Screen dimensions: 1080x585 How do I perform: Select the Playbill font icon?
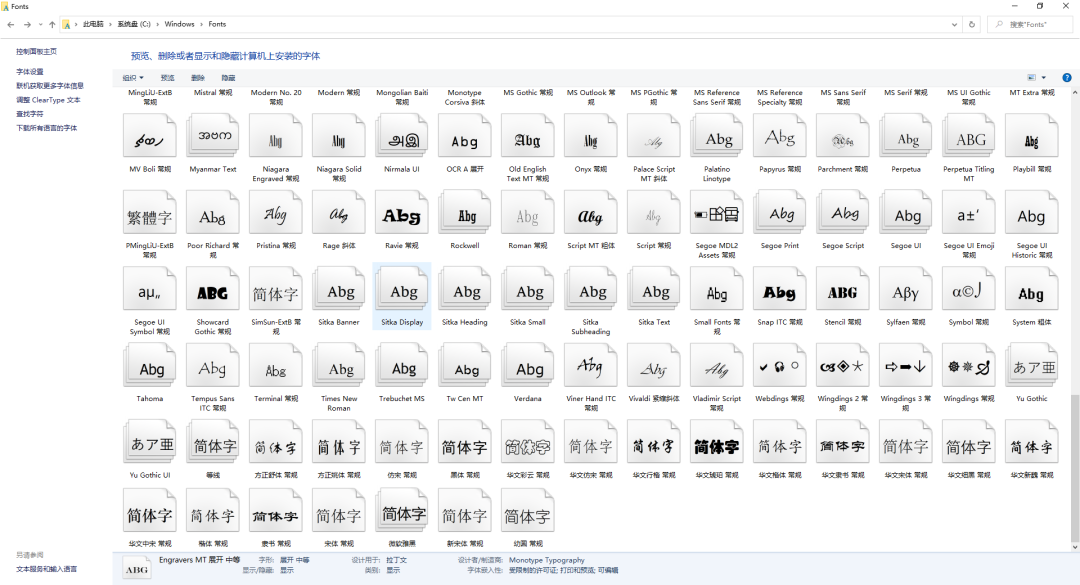coord(1032,137)
